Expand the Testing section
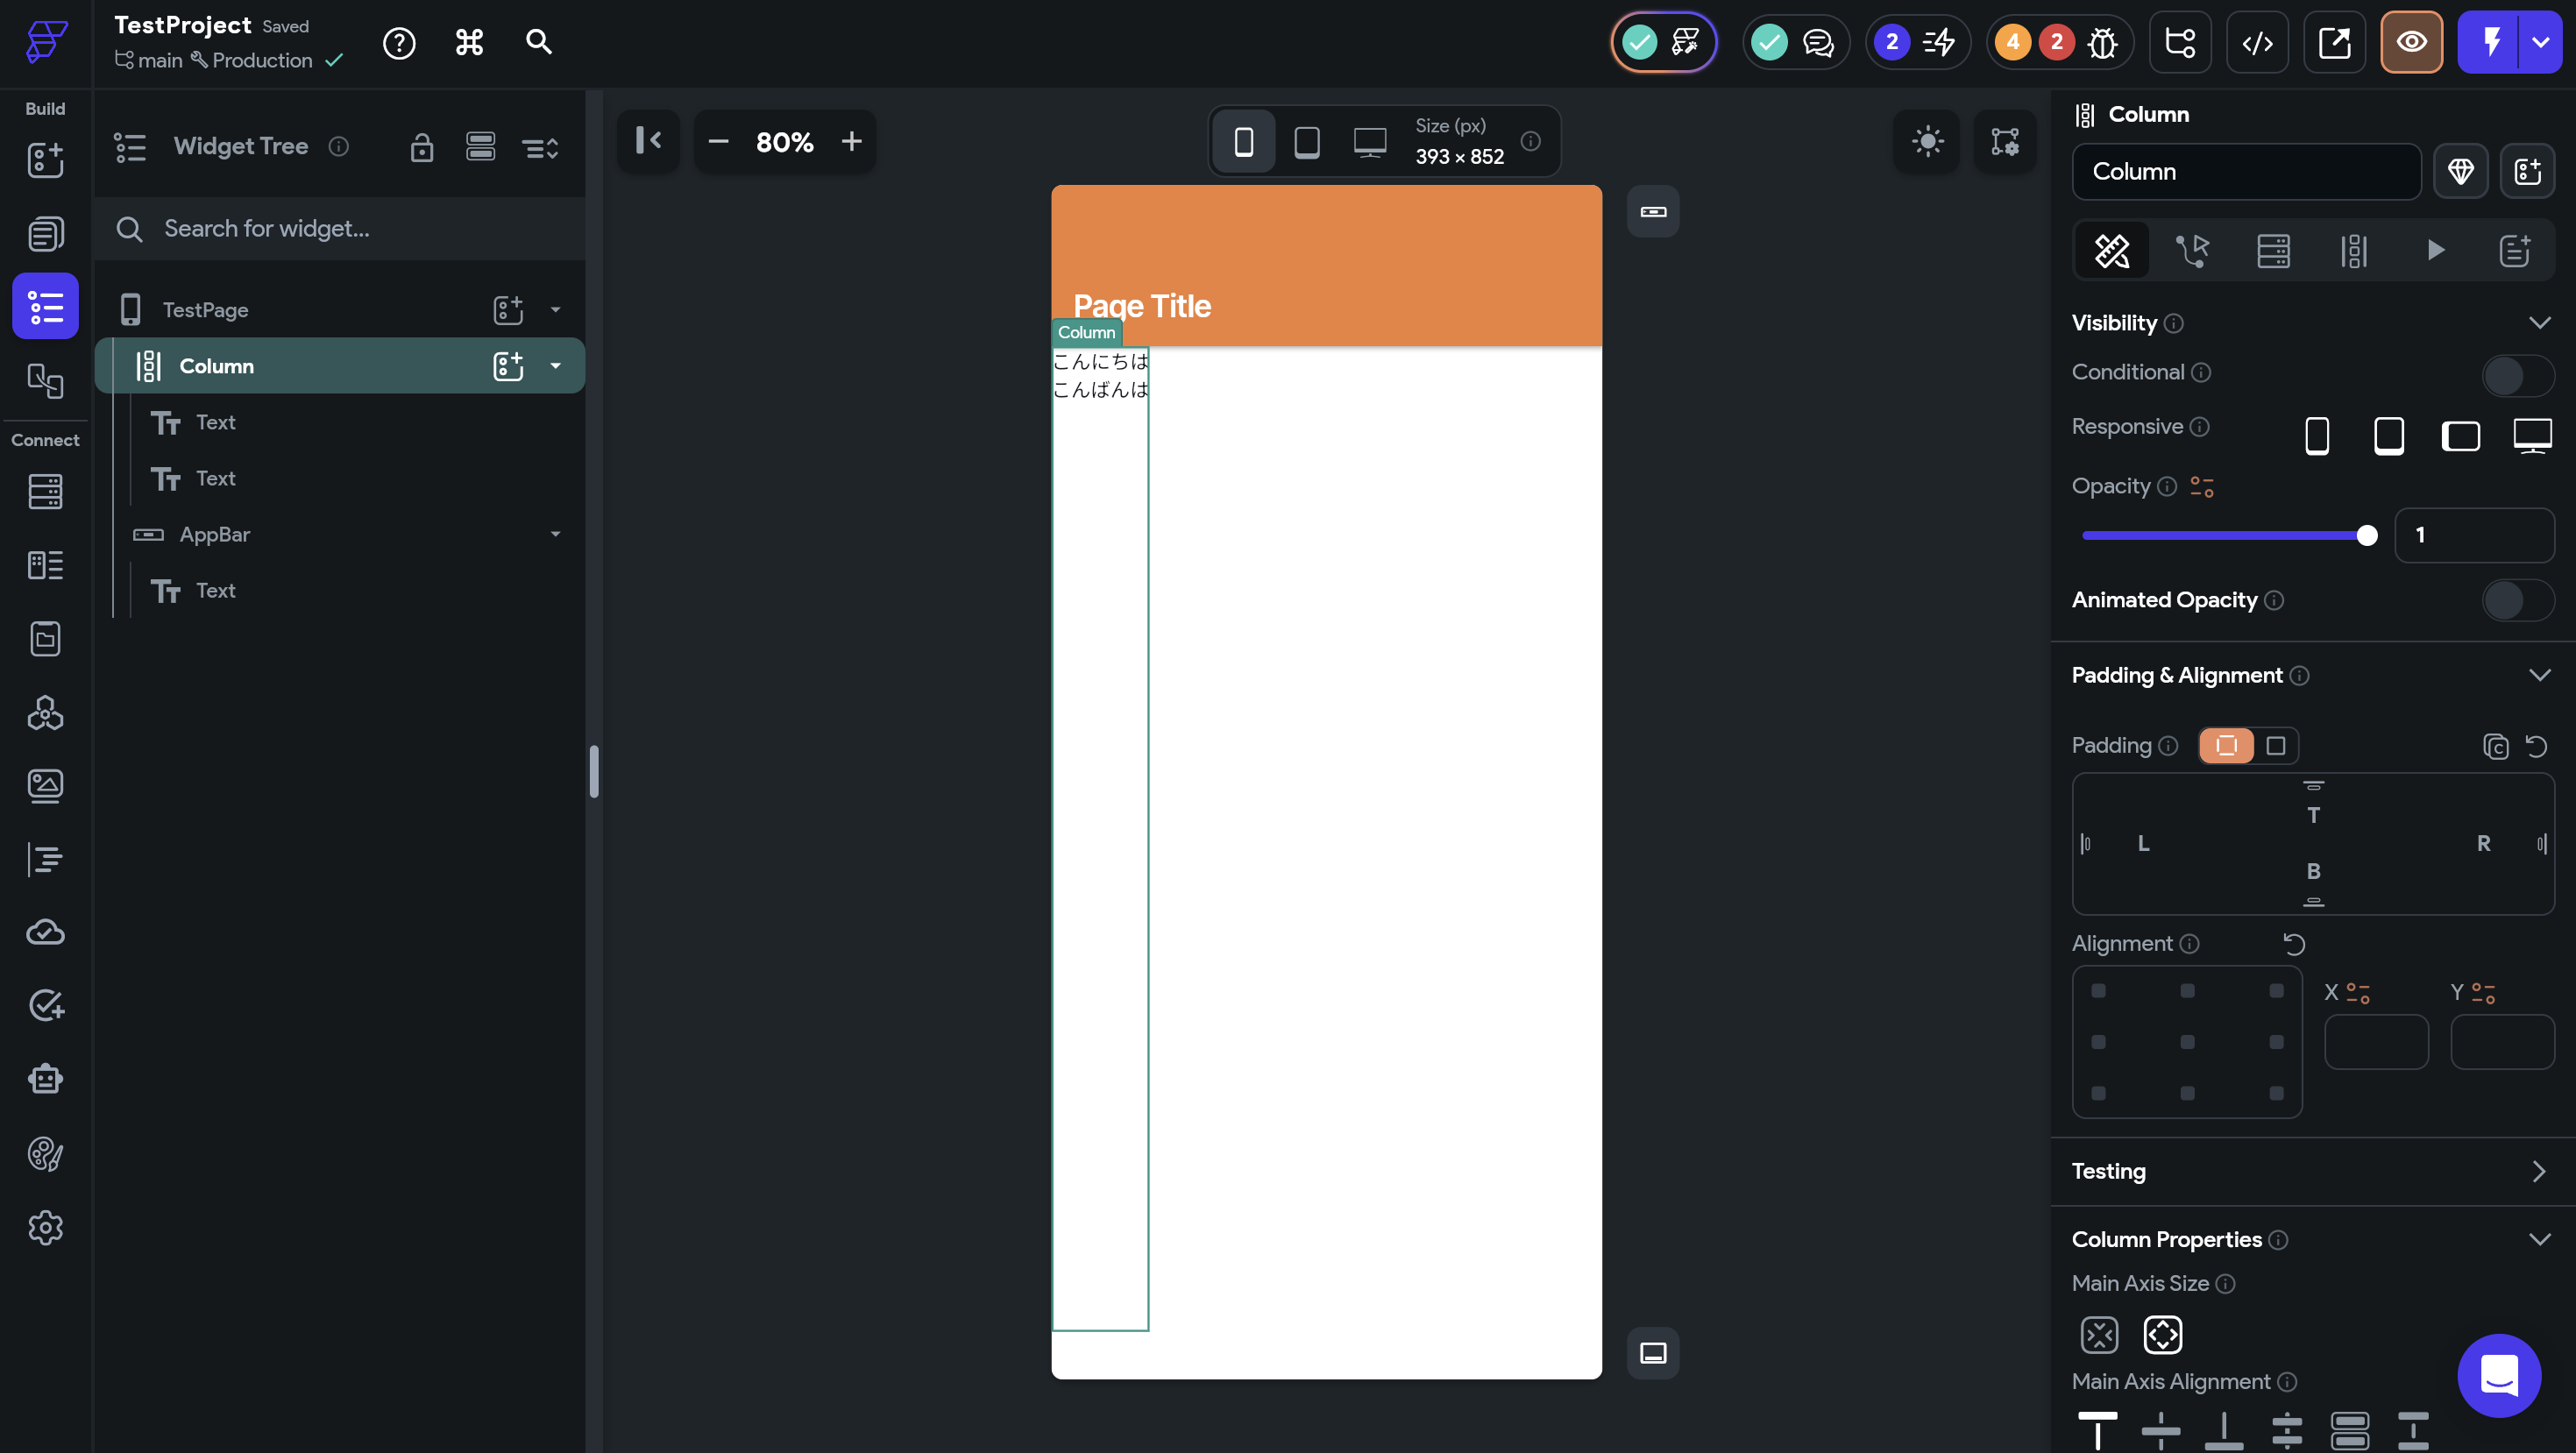Viewport: 2576px width, 1453px height. pyautogui.click(x=2538, y=1171)
